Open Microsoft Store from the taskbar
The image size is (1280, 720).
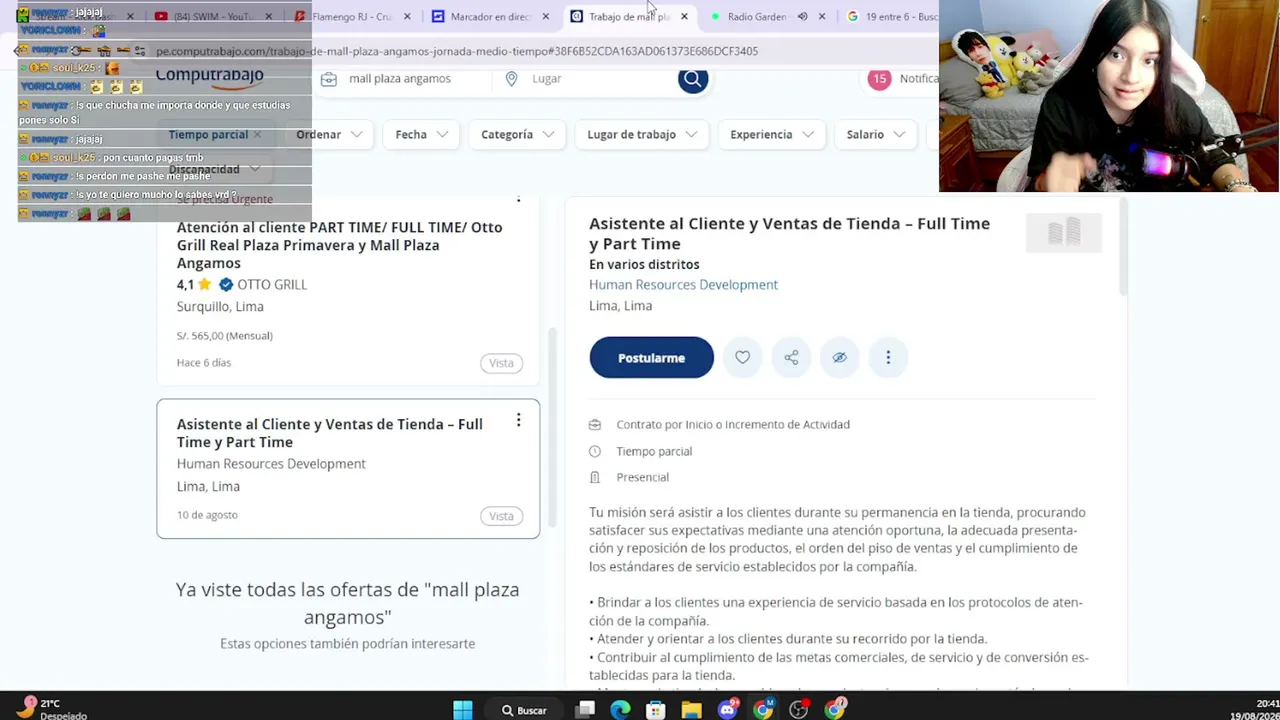(656, 710)
